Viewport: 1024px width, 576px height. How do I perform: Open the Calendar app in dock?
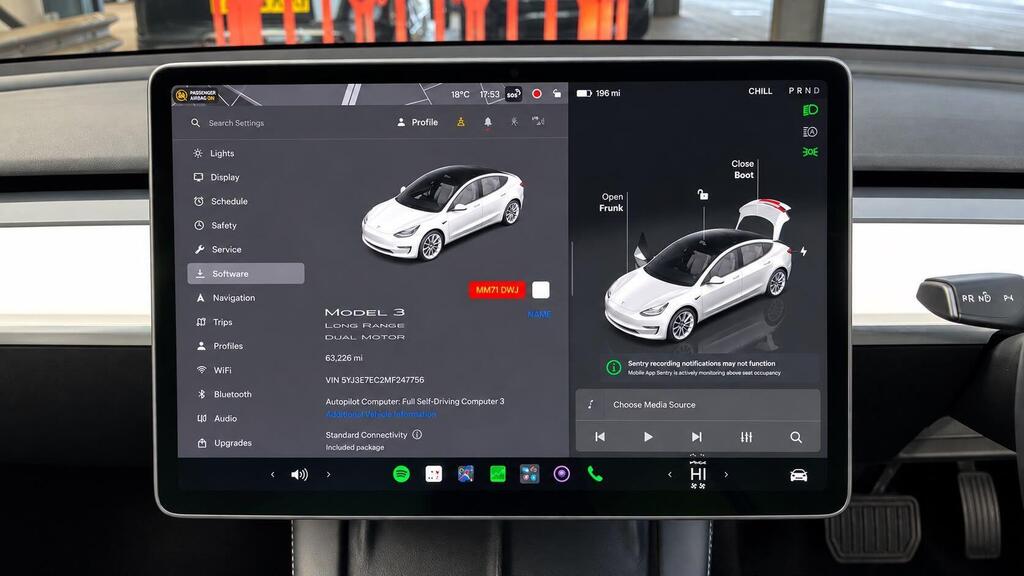click(434, 474)
